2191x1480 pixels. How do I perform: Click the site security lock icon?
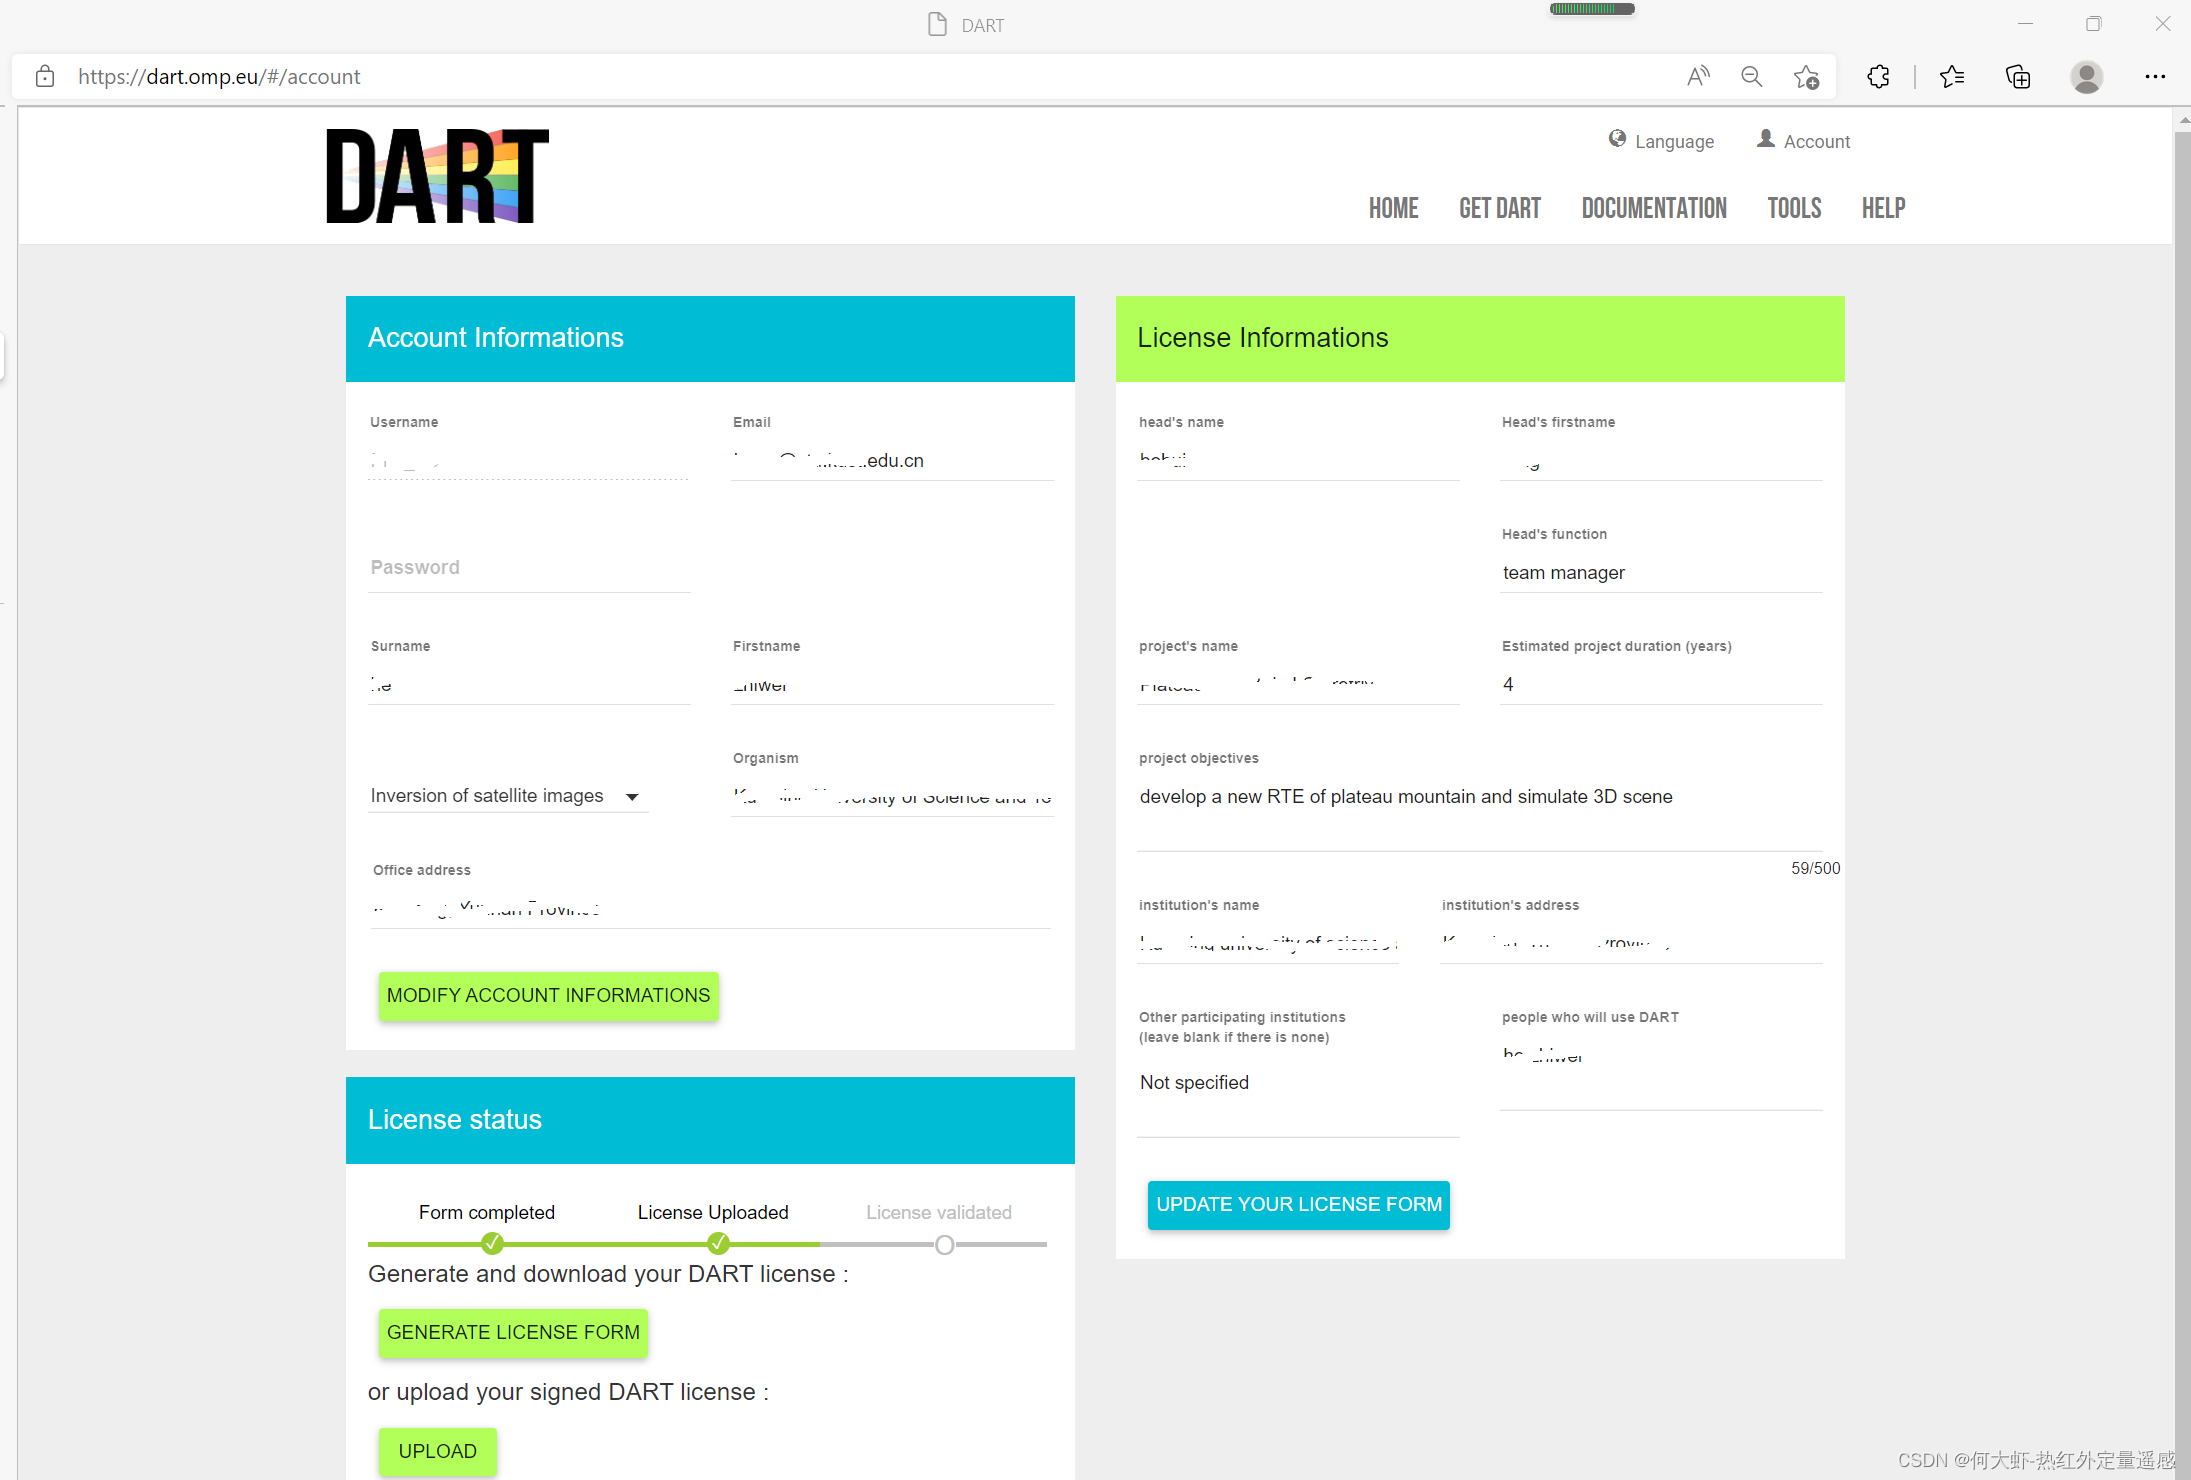tap(44, 76)
